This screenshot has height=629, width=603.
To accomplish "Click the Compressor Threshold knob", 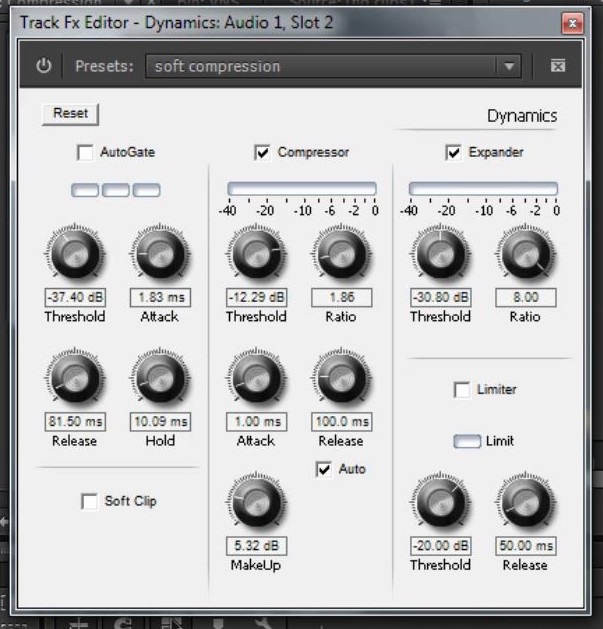I will (x=256, y=253).
